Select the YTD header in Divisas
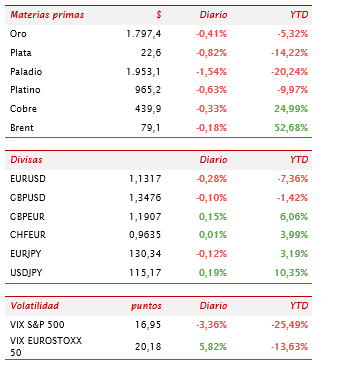 [299, 160]
